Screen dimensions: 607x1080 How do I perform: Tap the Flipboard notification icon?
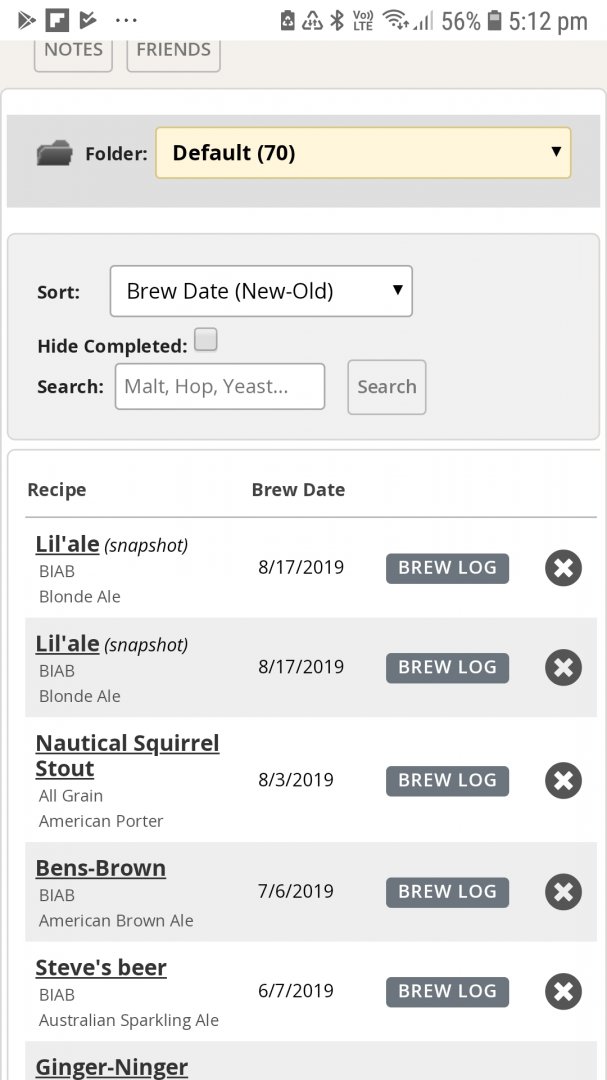pyautogui.click(x=57, y=21)
